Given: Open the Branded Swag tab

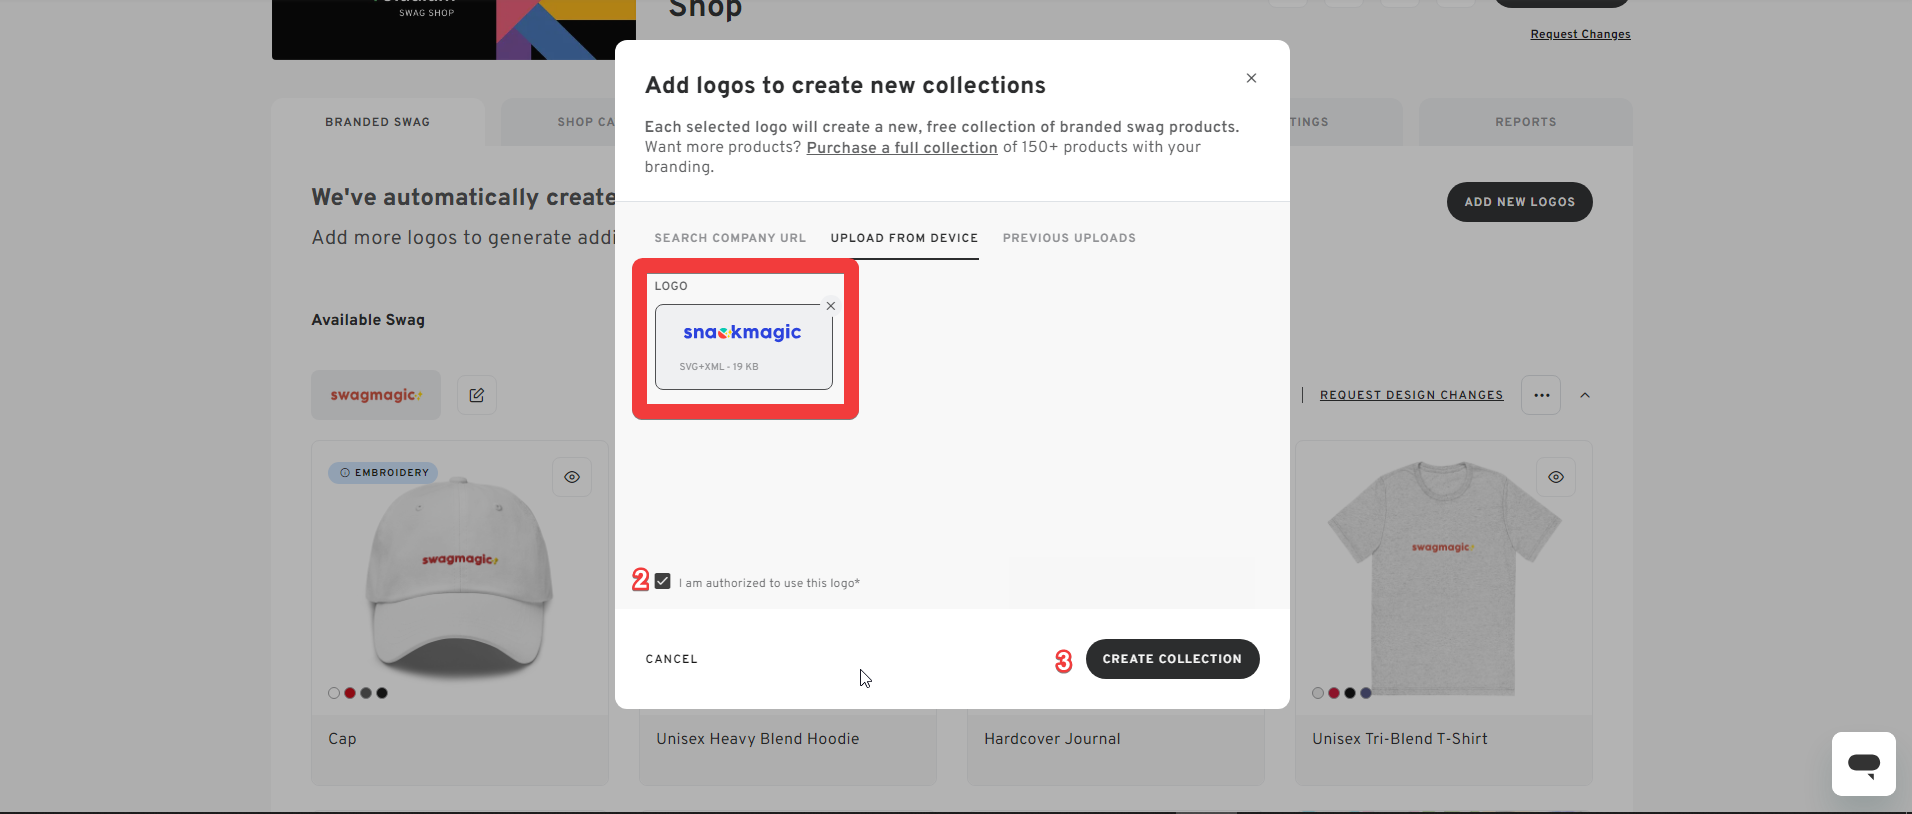Looking at the screenshot, I should click(378, 122).
